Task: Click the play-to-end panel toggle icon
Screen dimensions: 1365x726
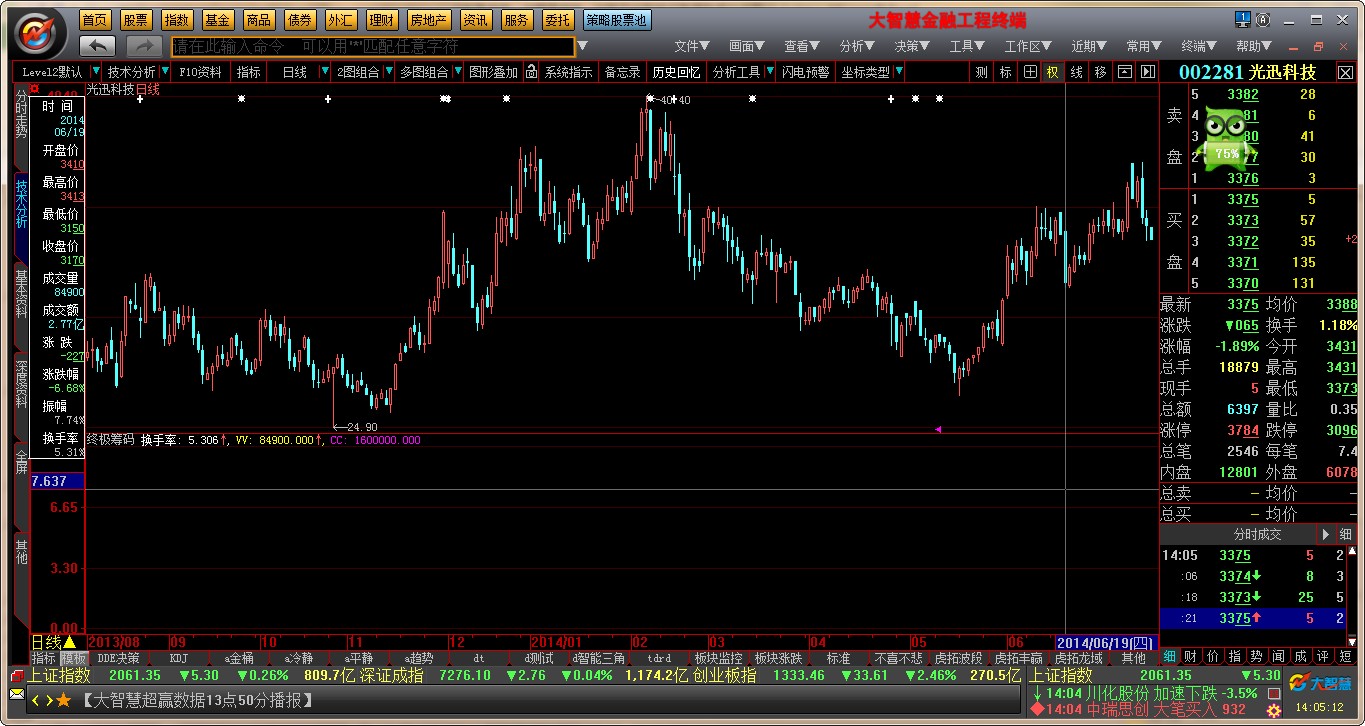Action: pyautogui.click(x=1147, y=72)
